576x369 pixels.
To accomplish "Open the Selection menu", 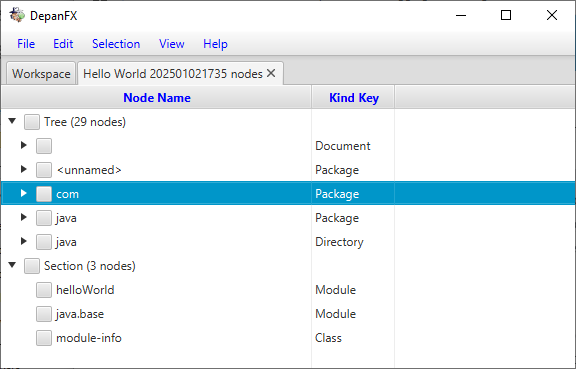I will [116, 44].
